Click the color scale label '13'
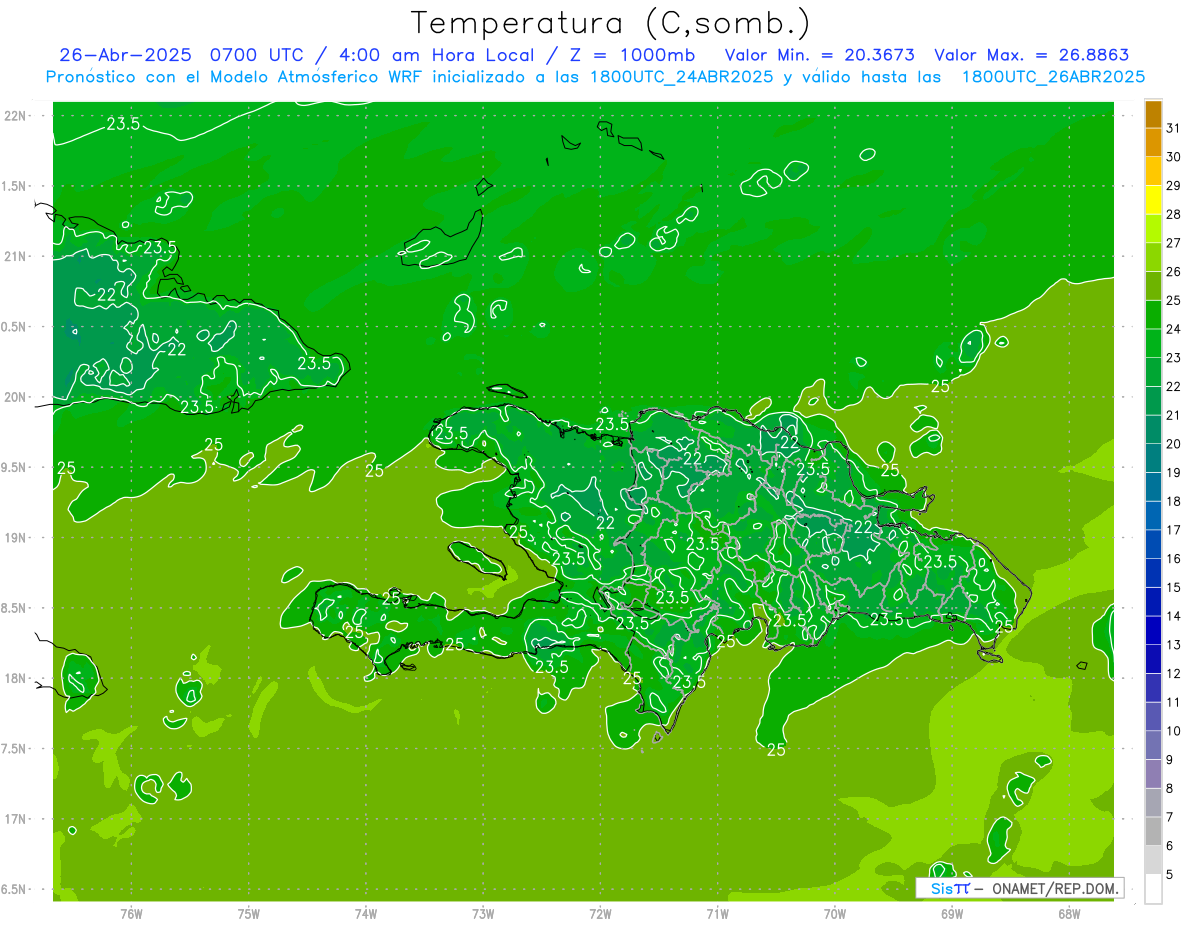Screen dimensions: 1200x927 coord(1173,645)
